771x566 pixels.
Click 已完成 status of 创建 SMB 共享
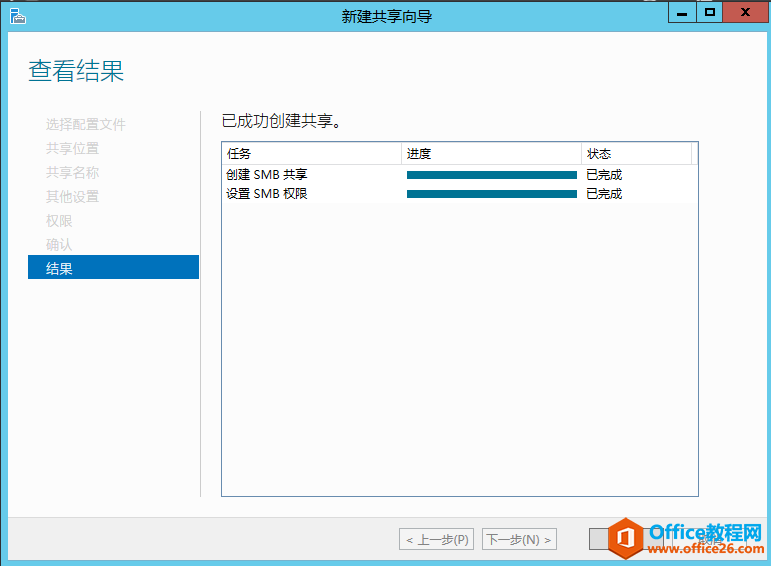pyautogui.click(x=604, y=175)
